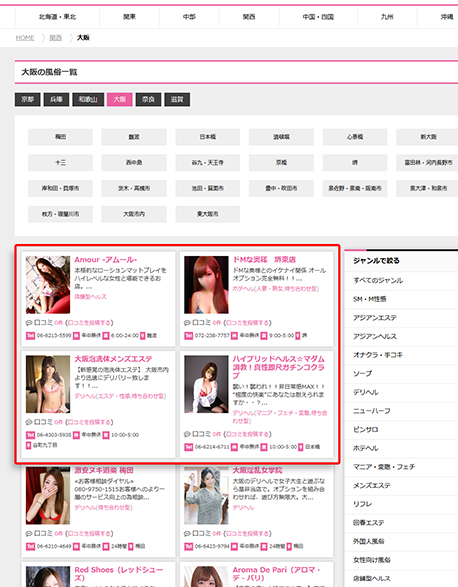Filter by the 心斎橋 area button

pos(355,137)
